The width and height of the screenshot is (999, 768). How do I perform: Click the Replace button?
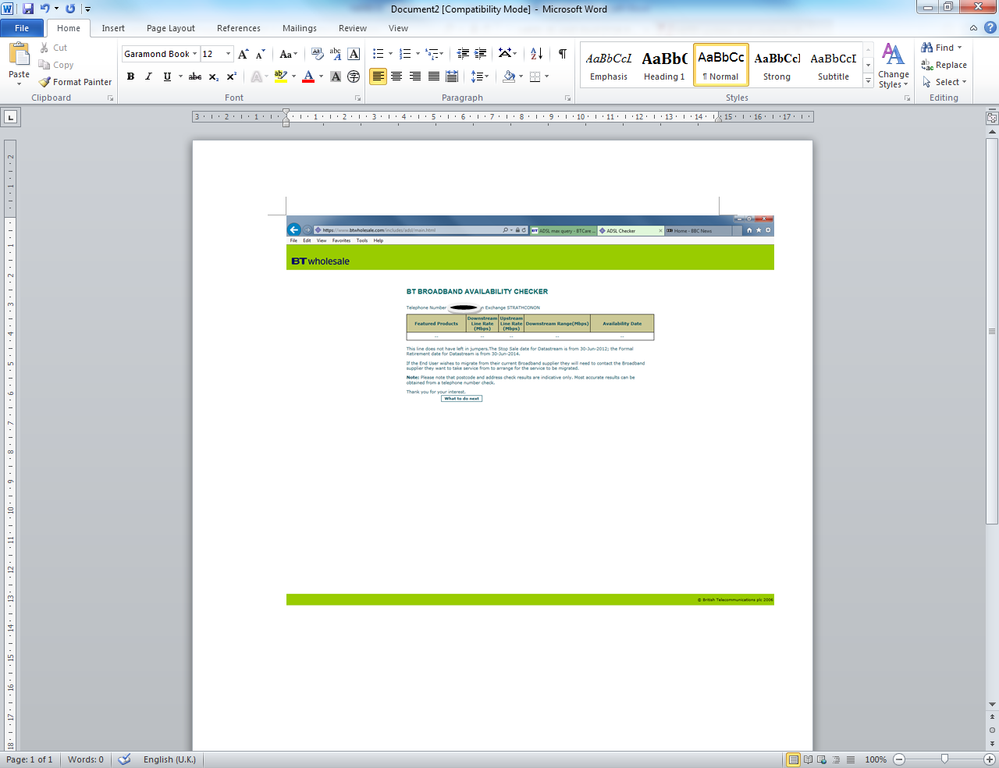point(944,65)
